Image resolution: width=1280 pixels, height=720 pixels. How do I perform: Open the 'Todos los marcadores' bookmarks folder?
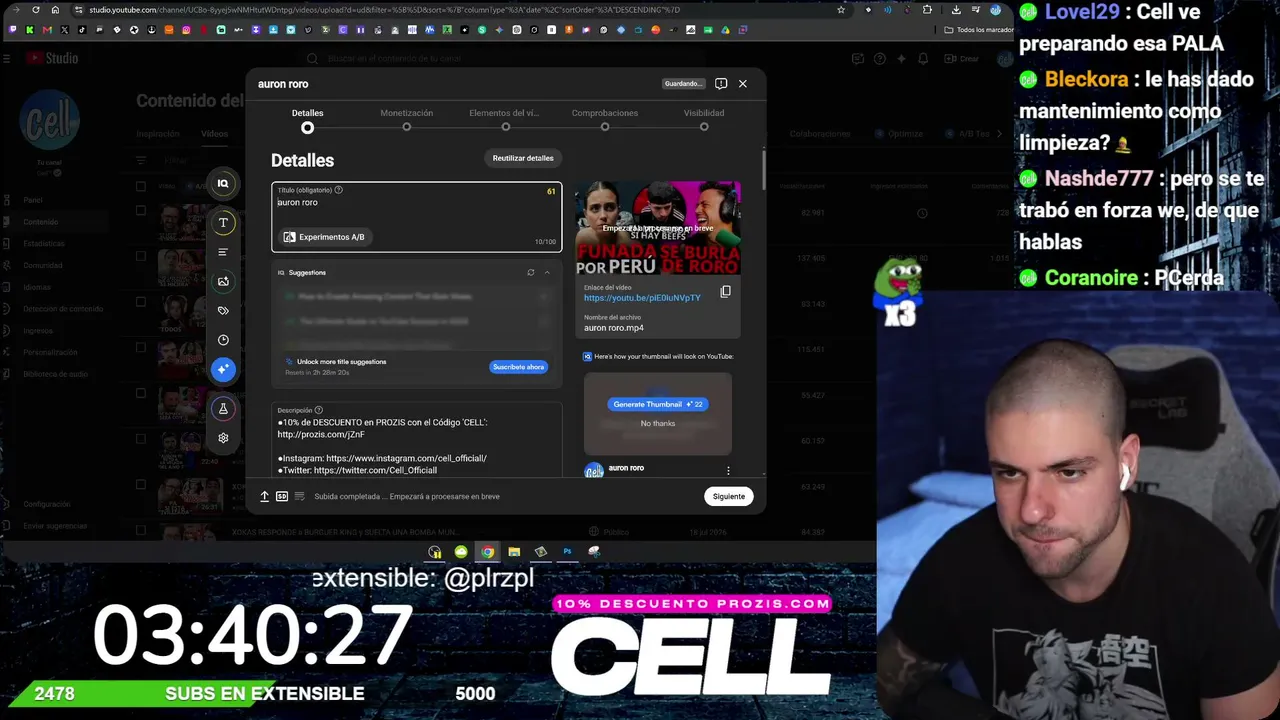tap(979, 30)
